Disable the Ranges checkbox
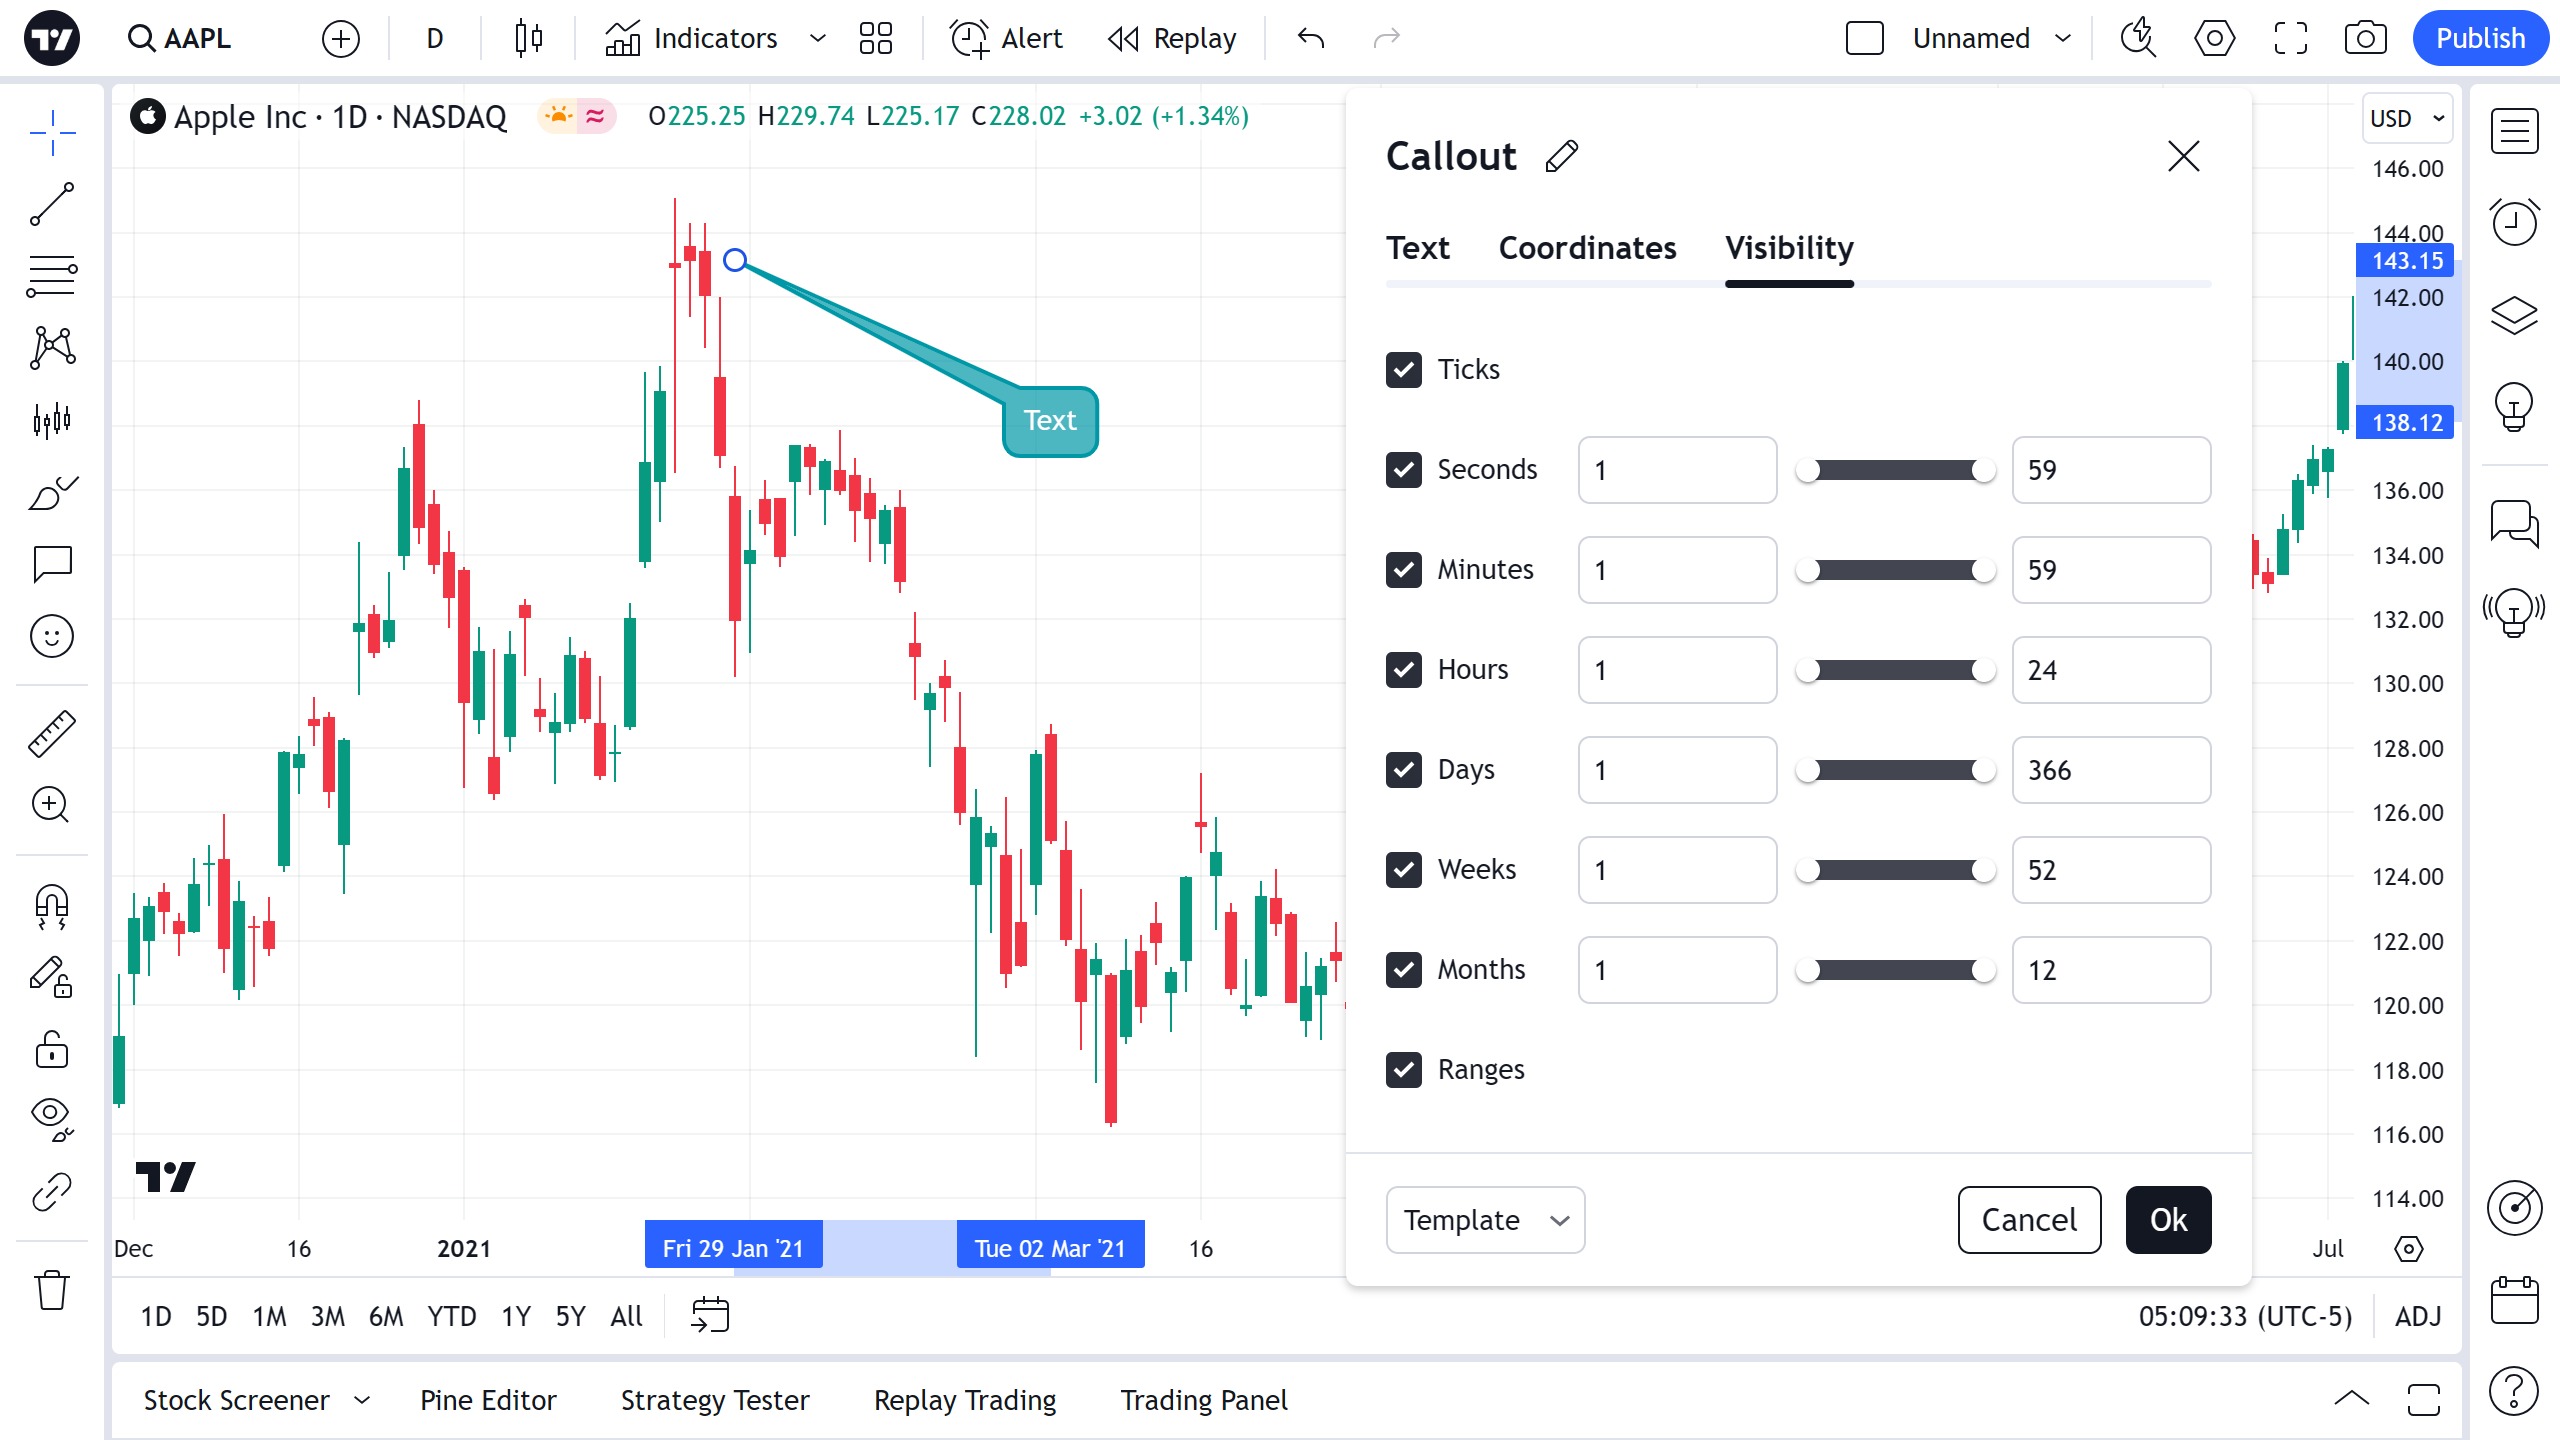2560x1440 pixels. (1404, 1070)
